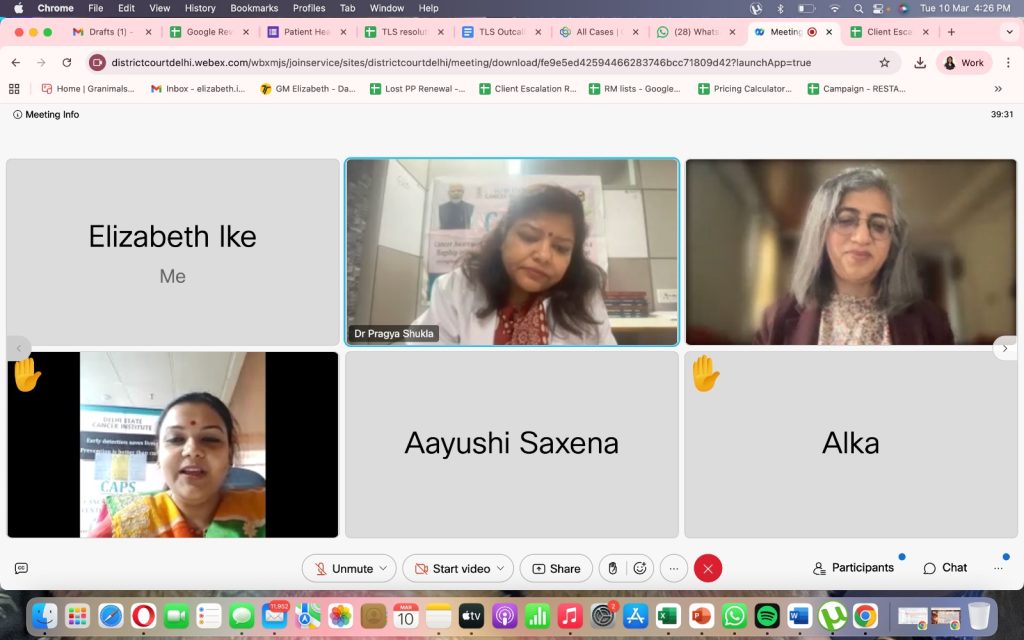
Task: Select the Dr Pragya Shukla video tile
Action: (x=512, y=252)
